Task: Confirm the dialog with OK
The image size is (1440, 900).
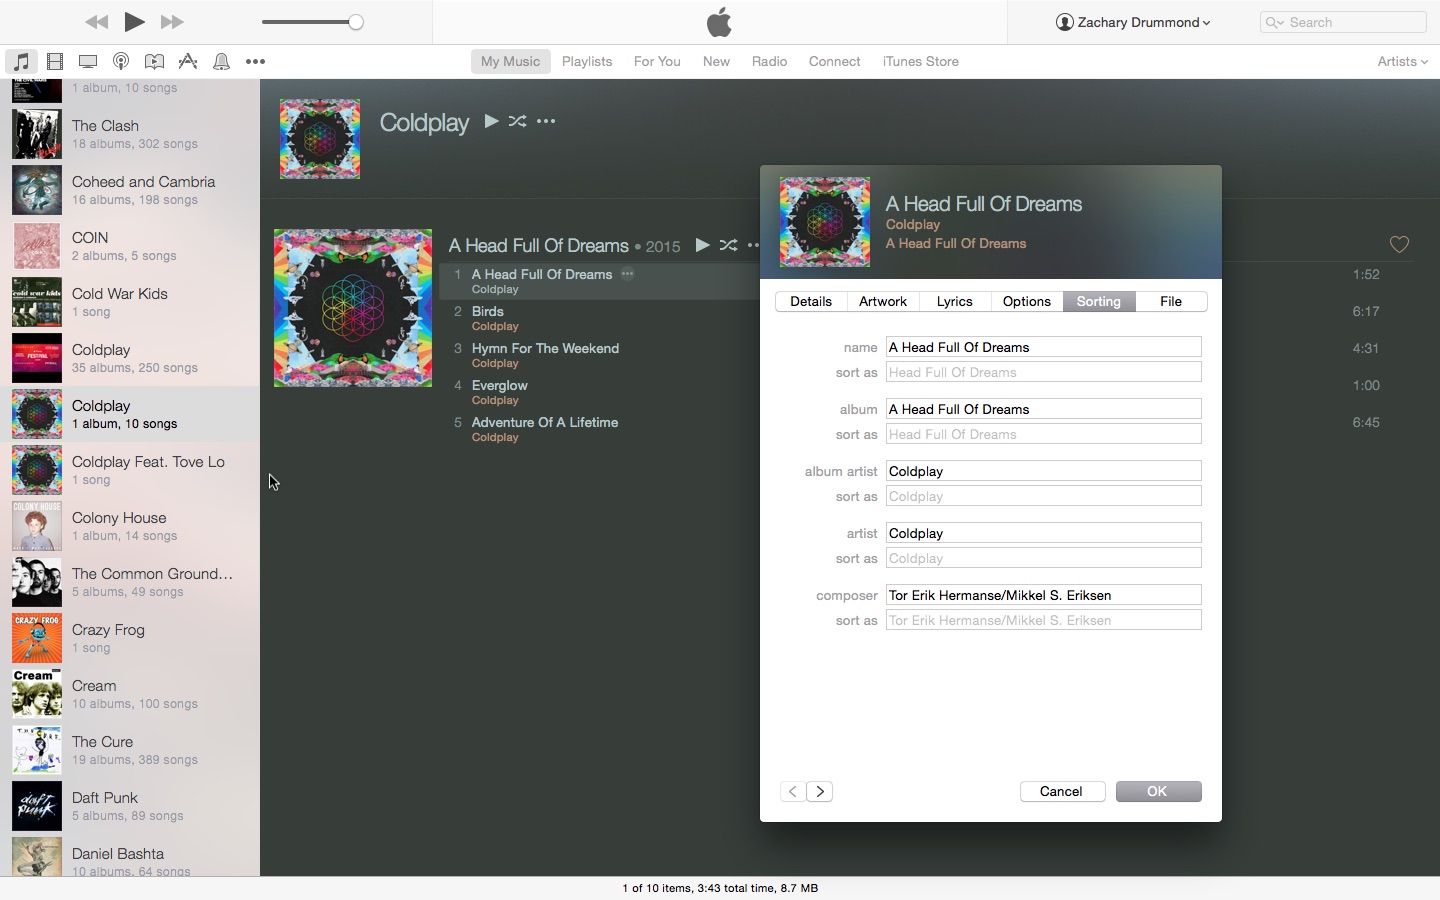Action: [x=1158, y=791]
